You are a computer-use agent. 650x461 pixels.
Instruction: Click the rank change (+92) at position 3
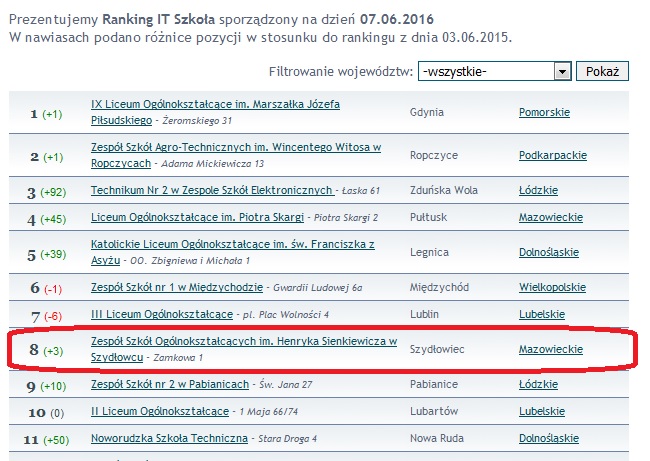coord(53,192)
